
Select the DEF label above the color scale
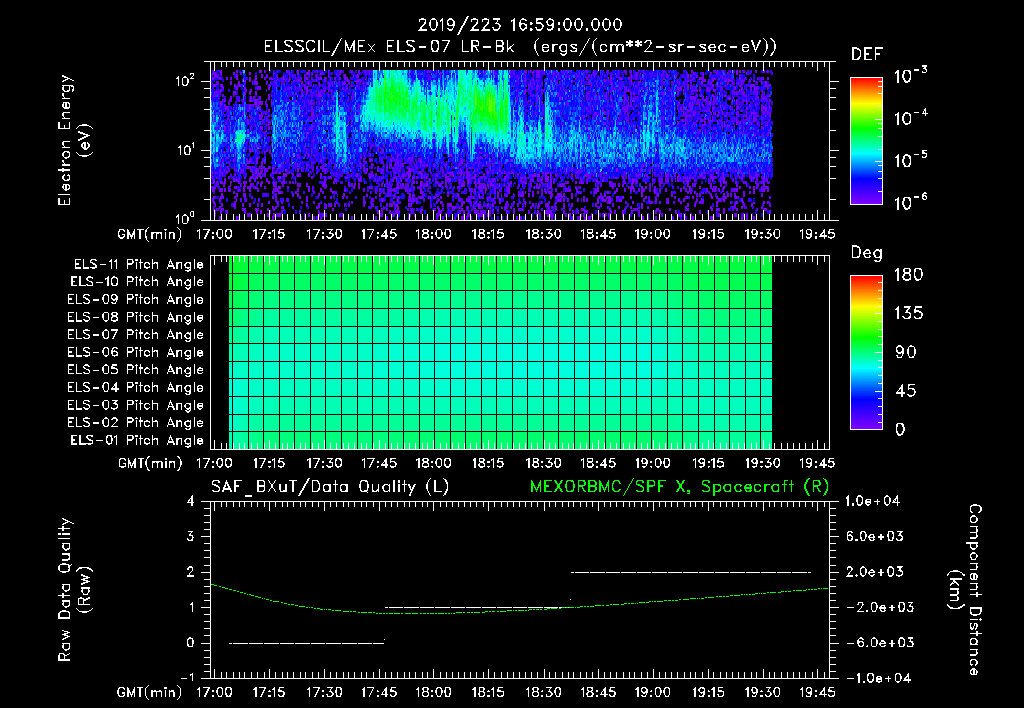[867, 54]
